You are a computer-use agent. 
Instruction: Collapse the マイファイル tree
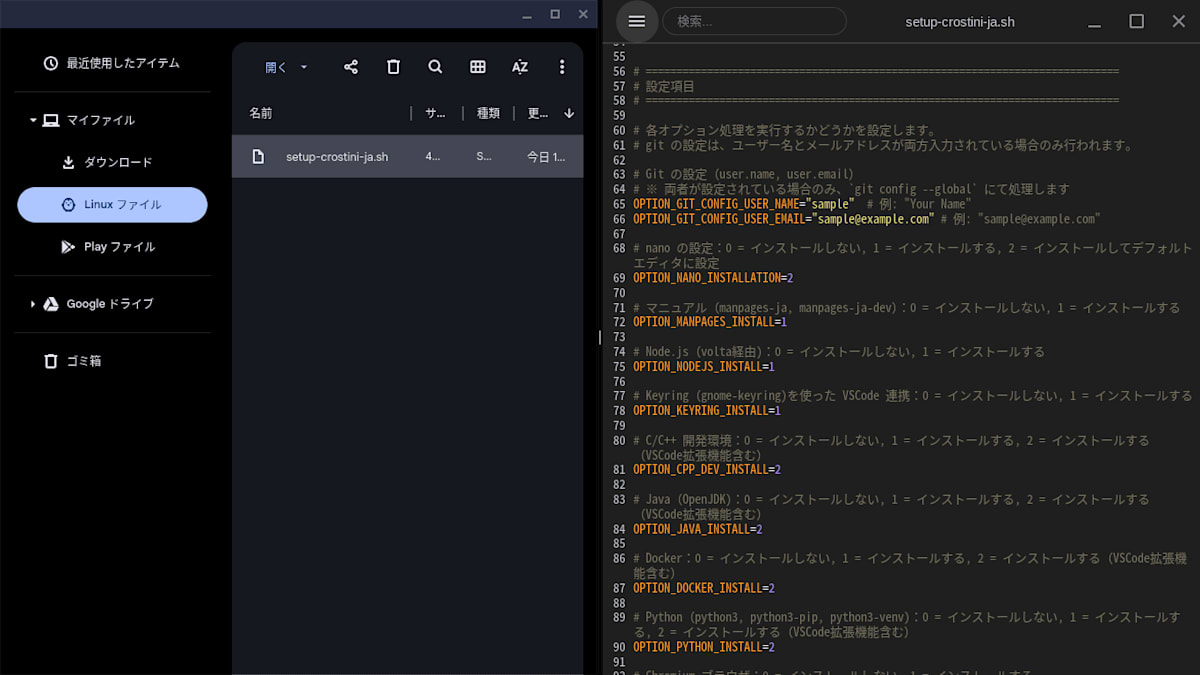coord(32,120)
